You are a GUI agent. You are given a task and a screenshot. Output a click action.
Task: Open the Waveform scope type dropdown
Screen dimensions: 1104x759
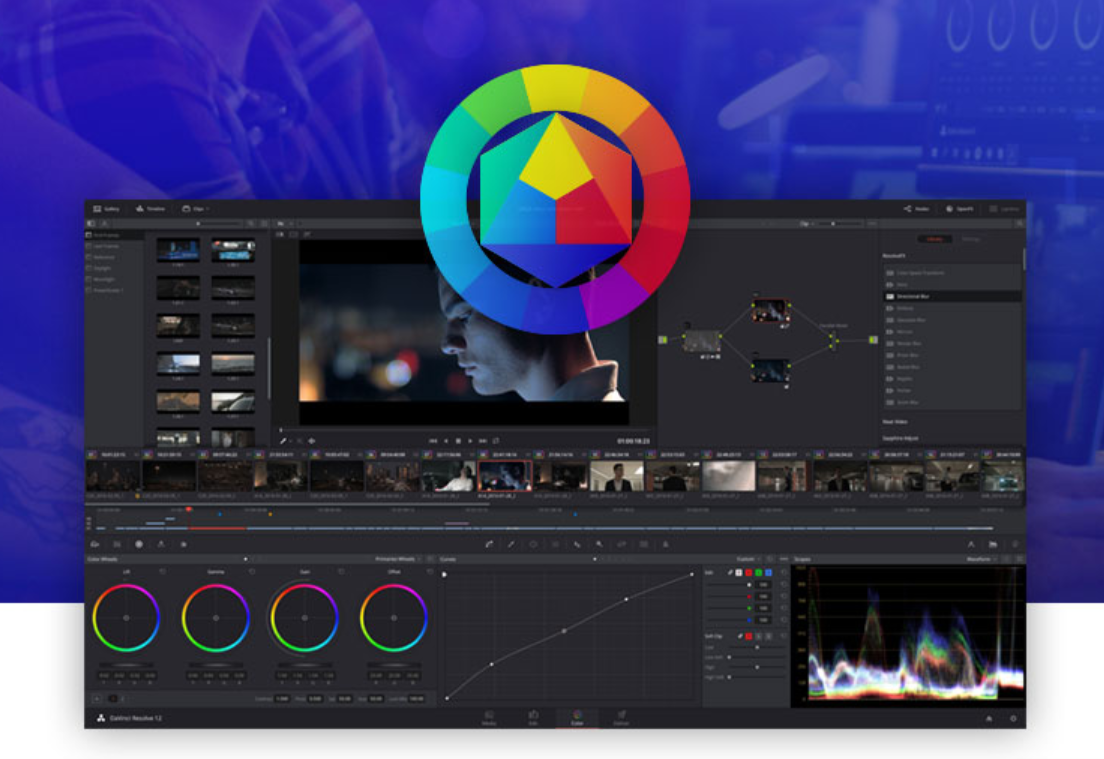tap(982, 559)
